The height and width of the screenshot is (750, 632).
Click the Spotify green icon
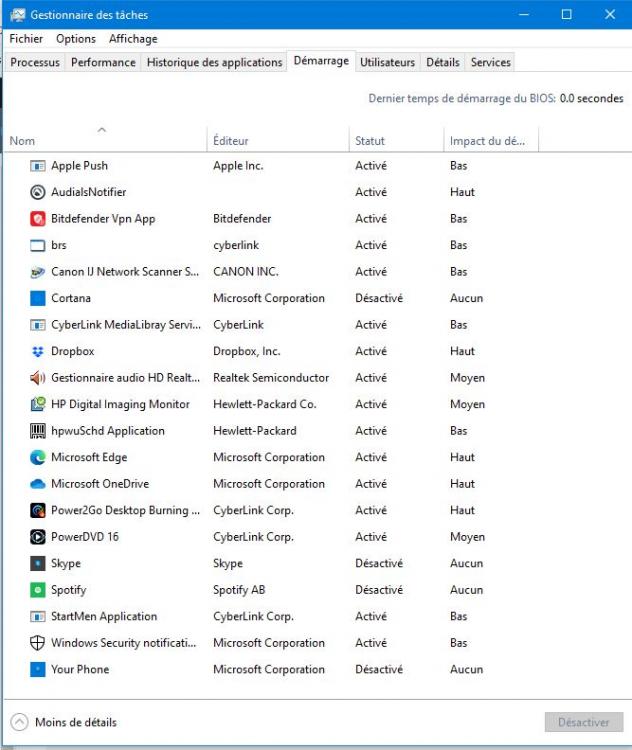37,590
